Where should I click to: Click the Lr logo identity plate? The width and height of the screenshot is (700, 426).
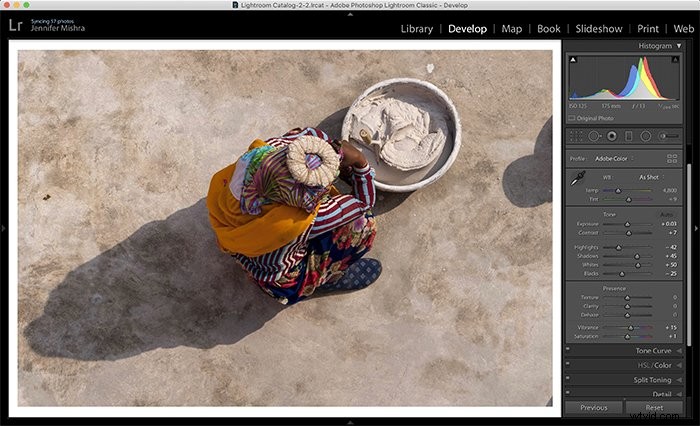pyautogui.click(x=15, y=25)
